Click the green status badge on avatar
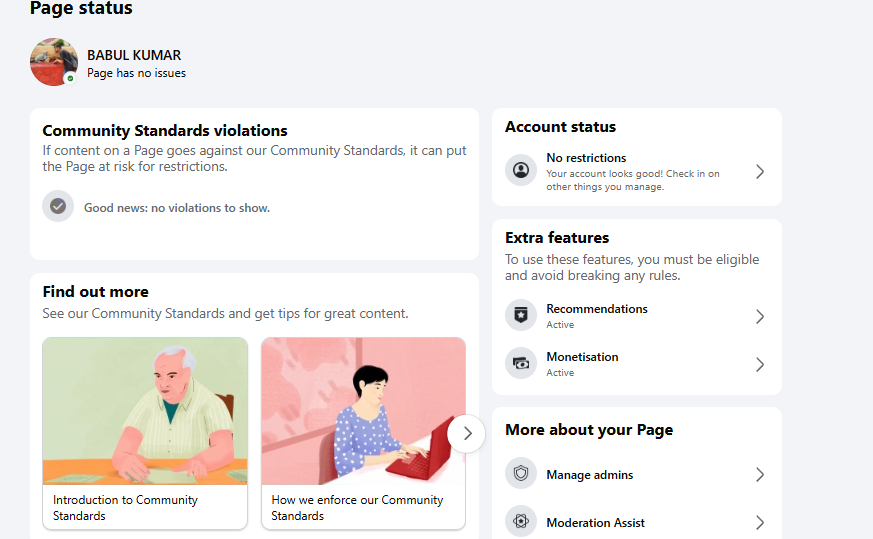The width and height of the screenshot is (873, 539). point(70,79)
